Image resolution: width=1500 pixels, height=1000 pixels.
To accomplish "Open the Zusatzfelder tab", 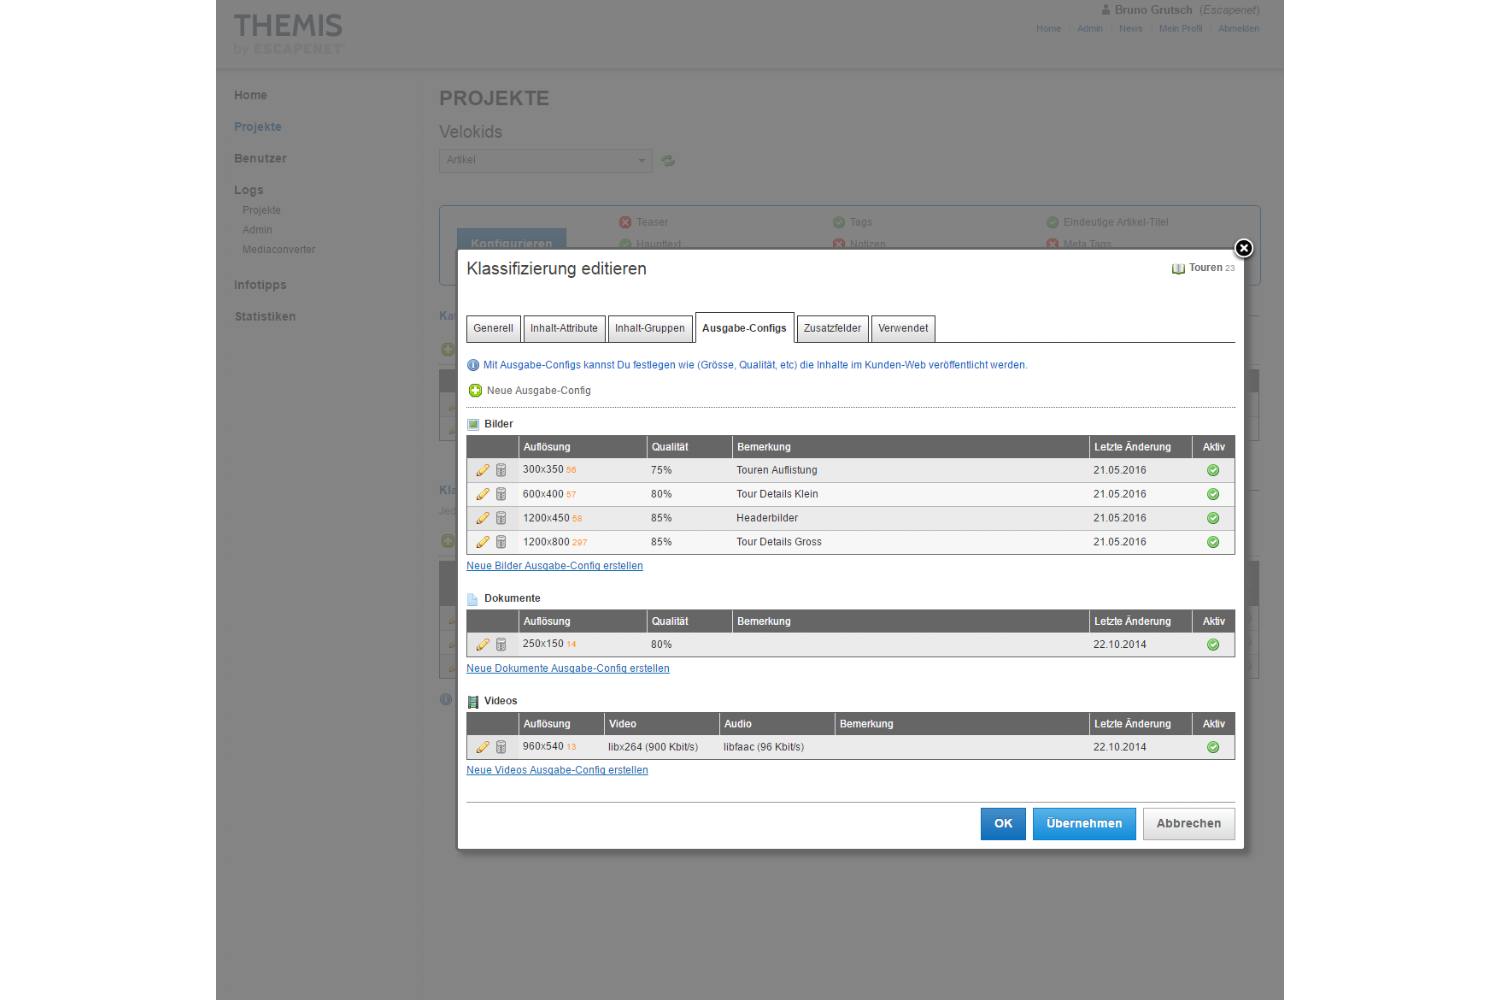I will (x=832, y=328).
